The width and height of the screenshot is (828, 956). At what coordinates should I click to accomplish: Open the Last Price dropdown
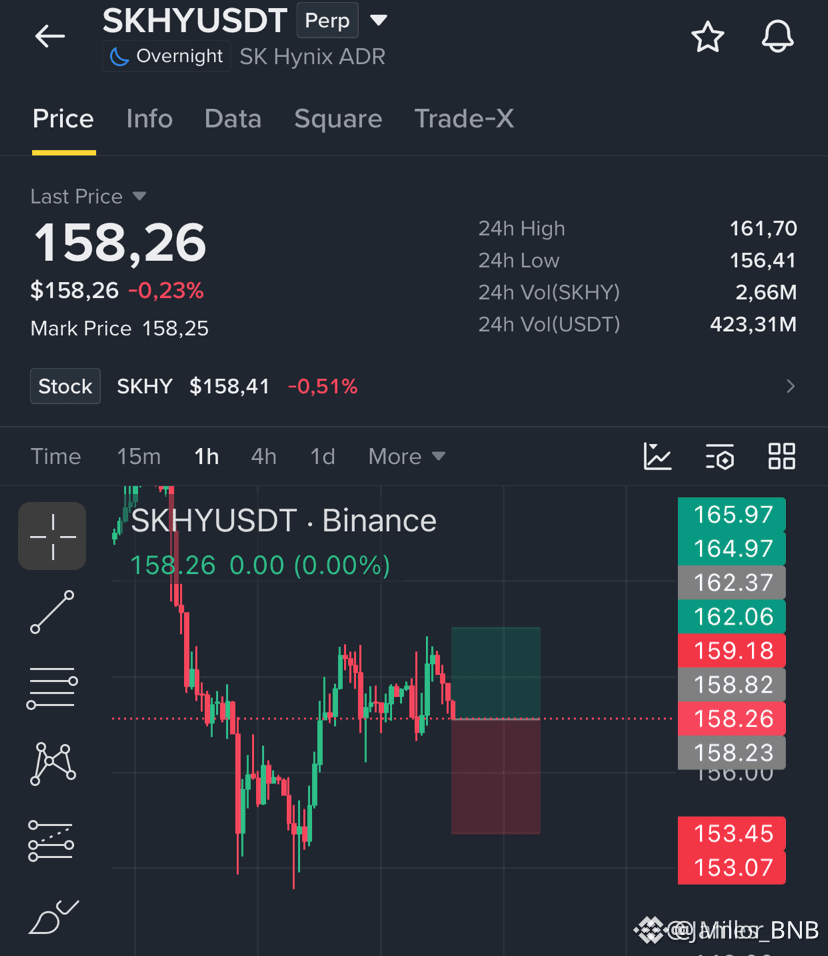click(88, 196)
